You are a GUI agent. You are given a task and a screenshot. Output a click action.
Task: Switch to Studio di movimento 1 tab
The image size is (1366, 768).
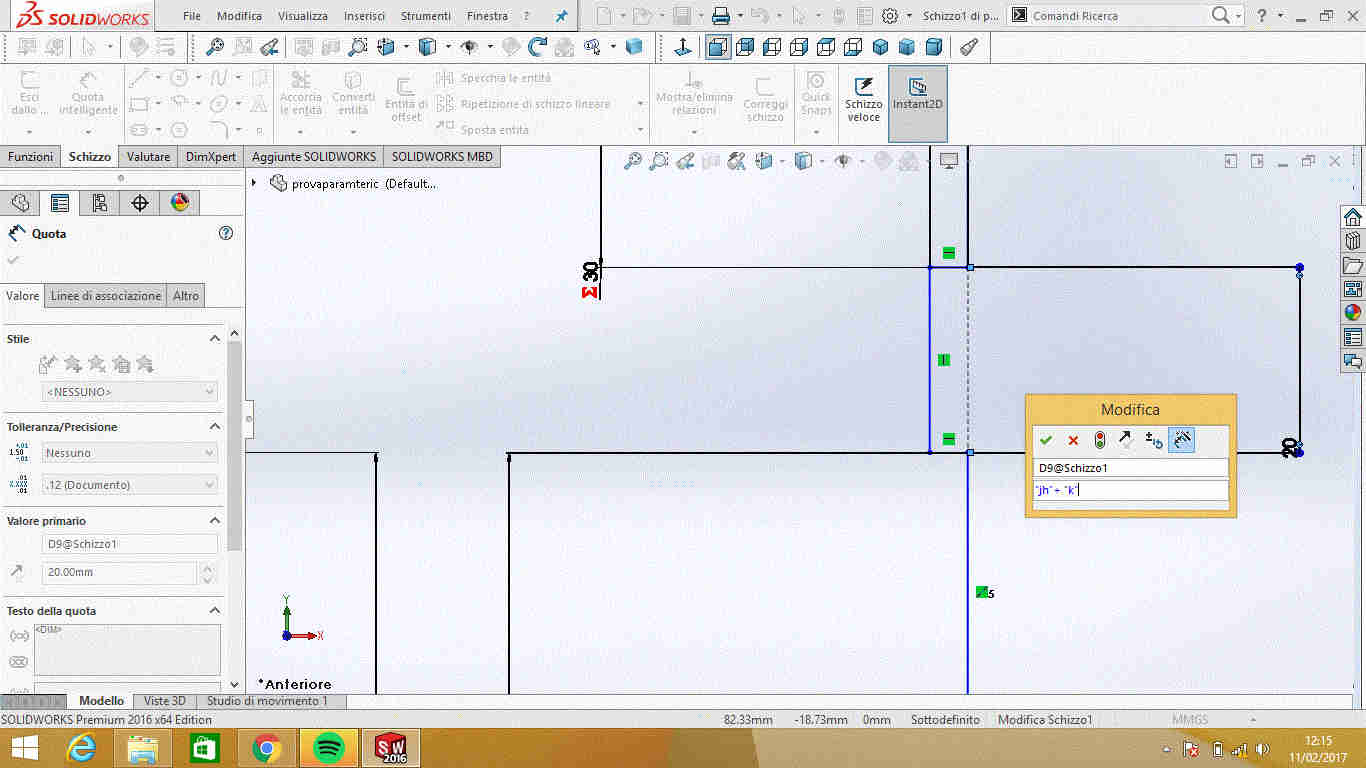point(267,701)
